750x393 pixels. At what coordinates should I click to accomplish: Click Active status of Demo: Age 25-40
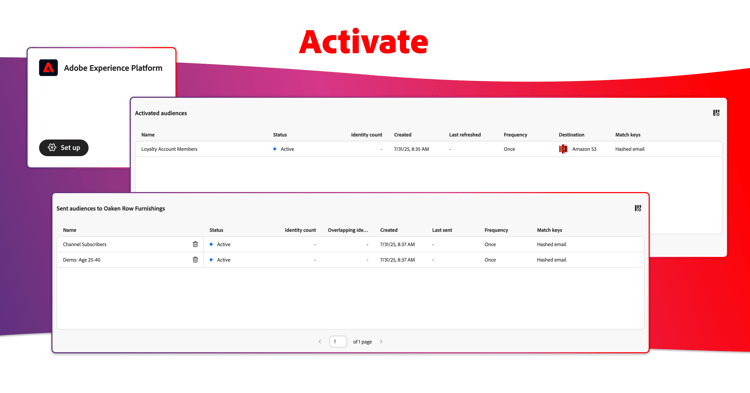pos(220,260)
